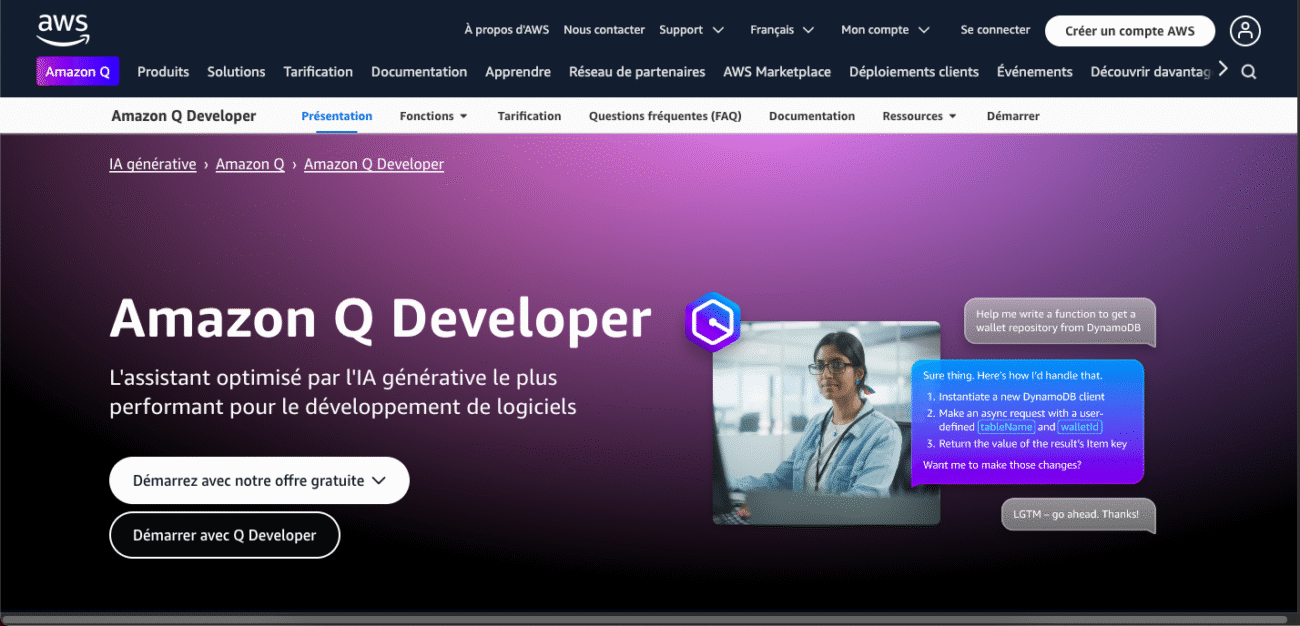Click the Nous contacter link

(x=604, y=30)
